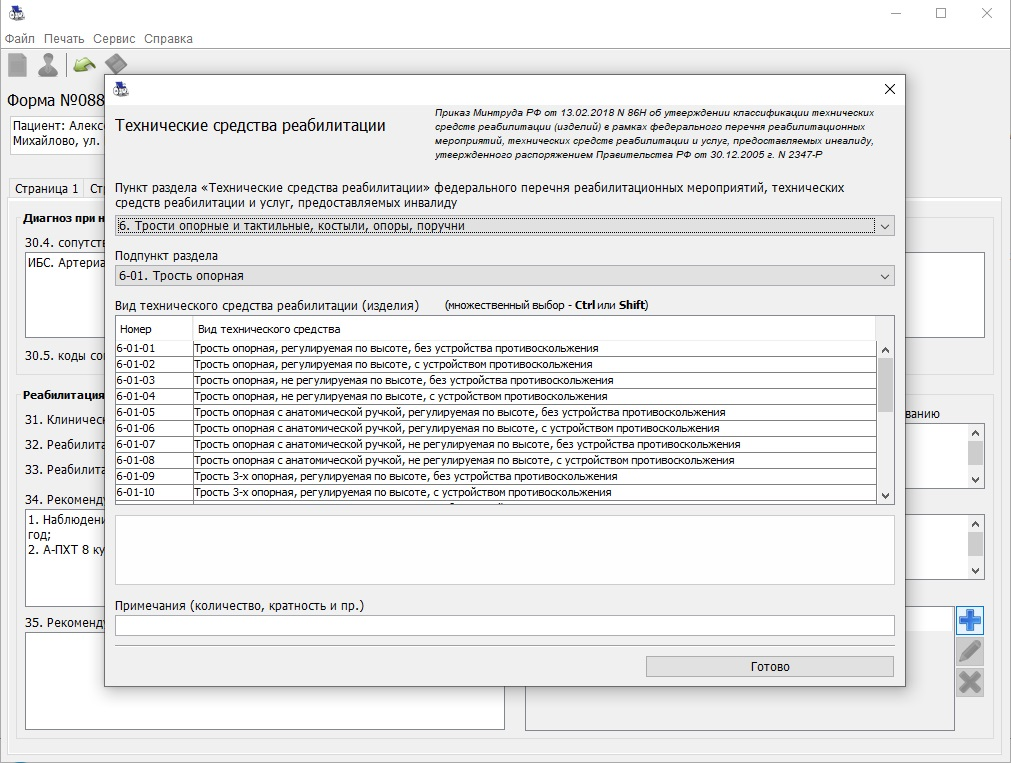Click the blue plus add icon

tap(970, 620)
